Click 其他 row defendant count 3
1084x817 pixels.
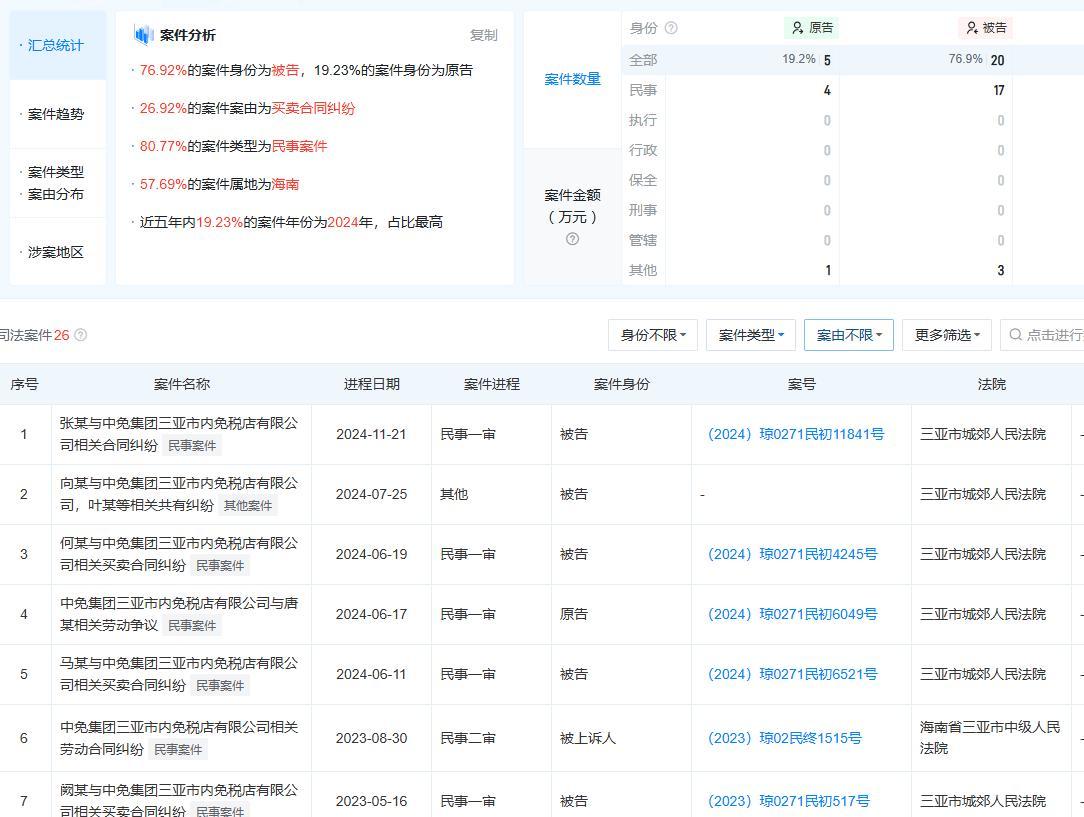[x=1000, y=270]
